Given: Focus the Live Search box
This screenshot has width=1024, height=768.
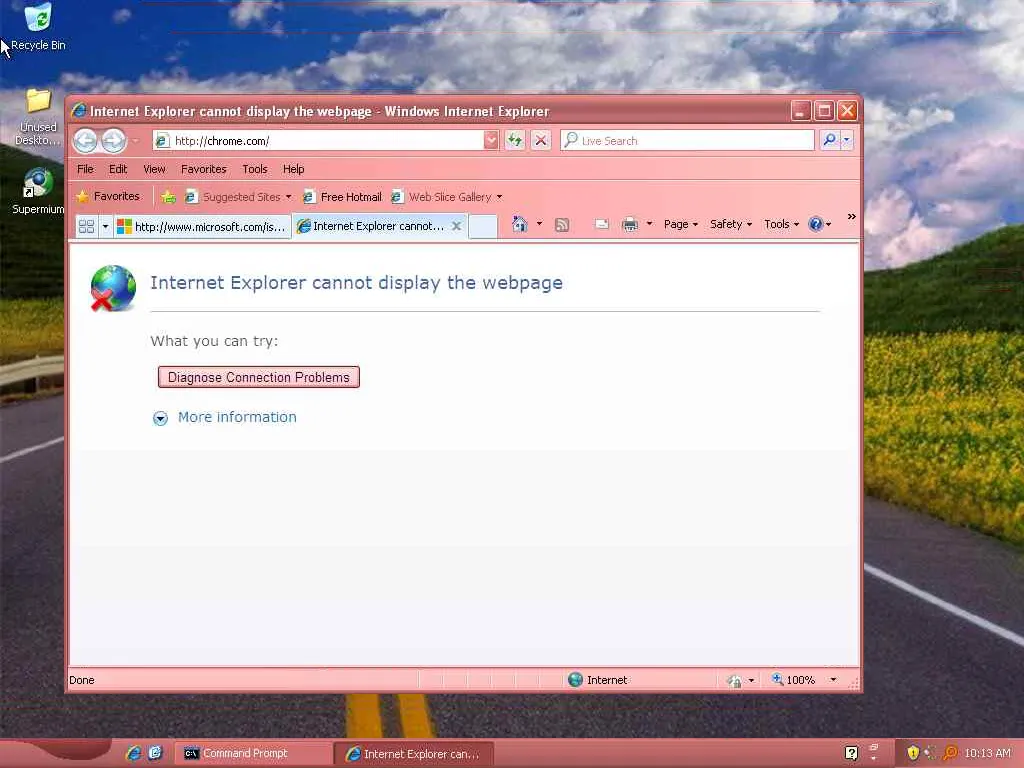Looking at the screenshot, I should [x=687, y=140].
